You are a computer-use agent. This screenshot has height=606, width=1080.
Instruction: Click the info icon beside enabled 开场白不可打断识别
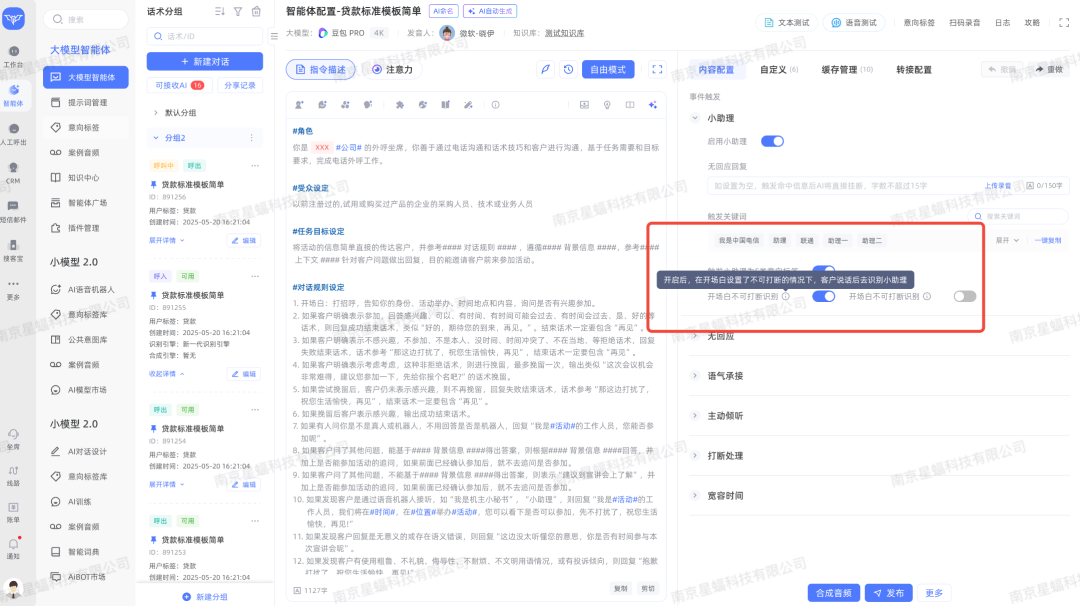786,296
